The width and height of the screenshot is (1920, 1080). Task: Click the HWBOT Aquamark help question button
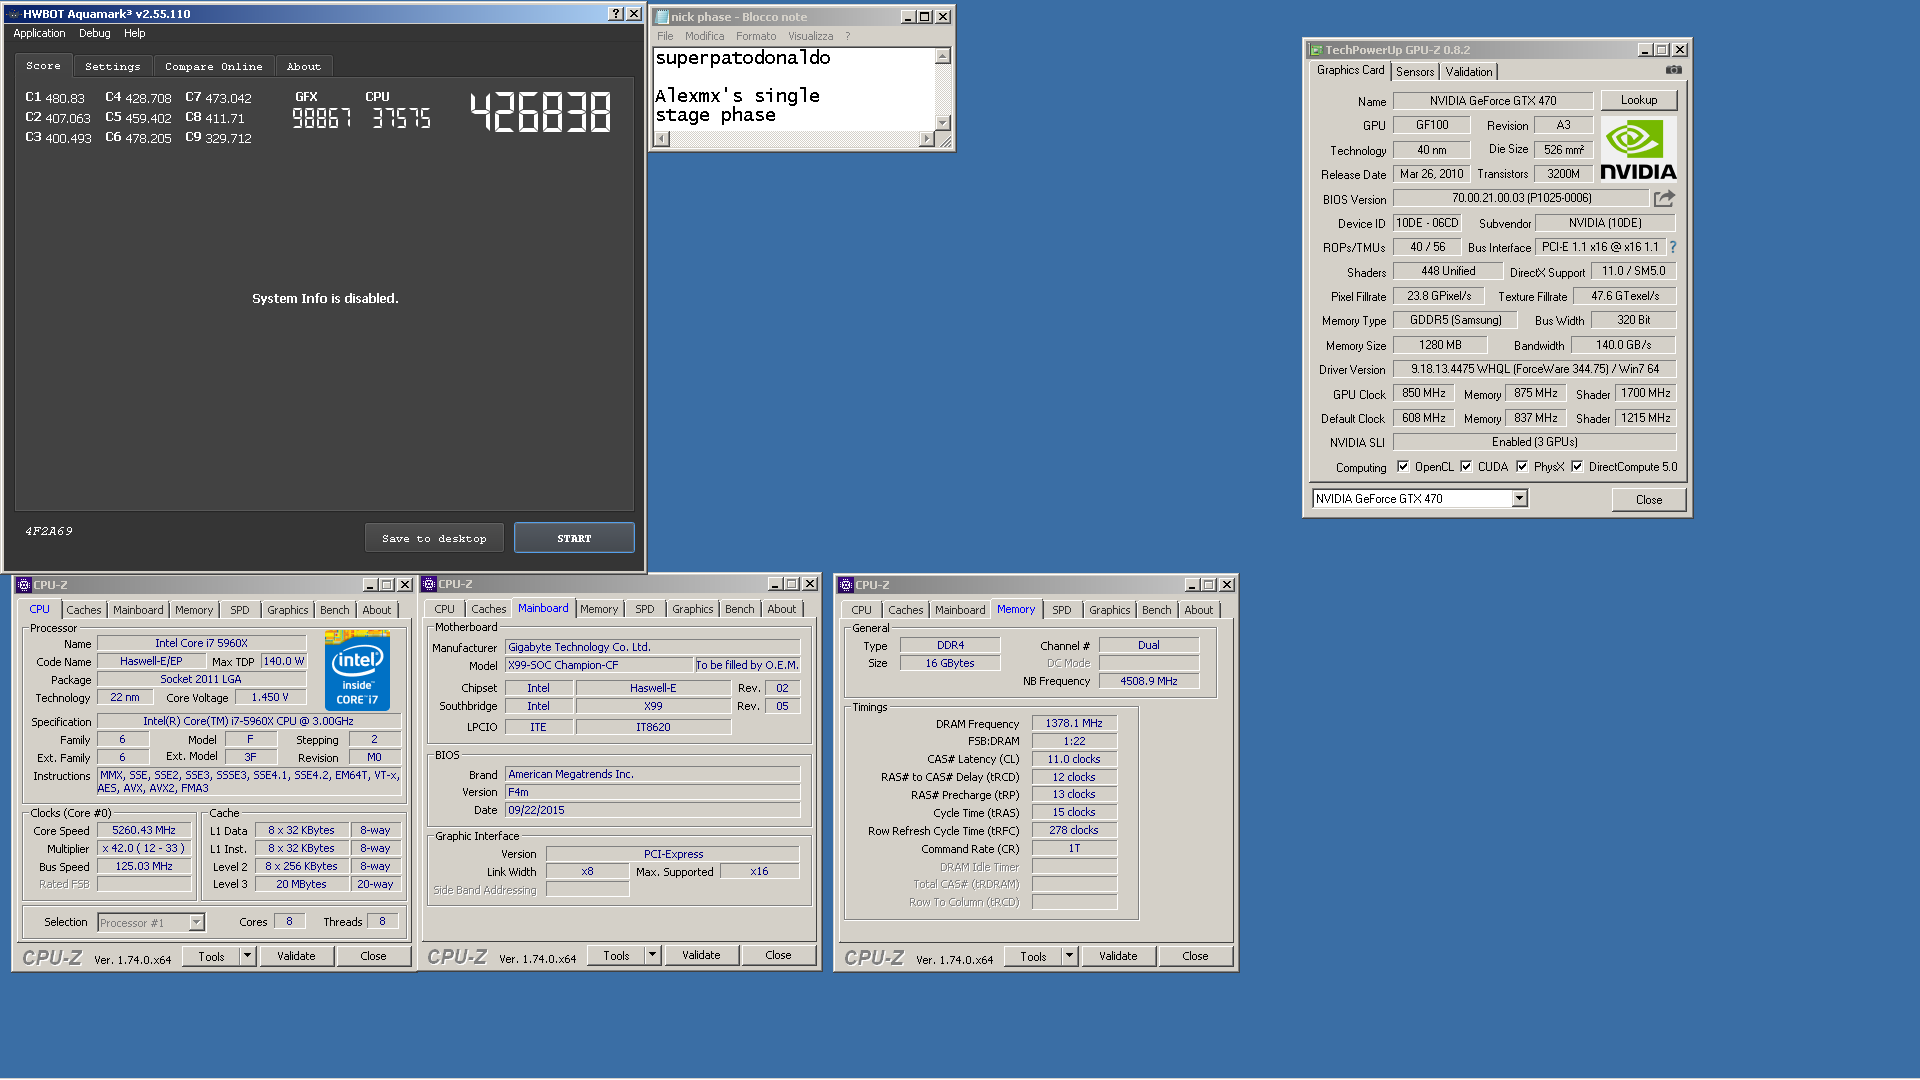click(x=616, y=14)
